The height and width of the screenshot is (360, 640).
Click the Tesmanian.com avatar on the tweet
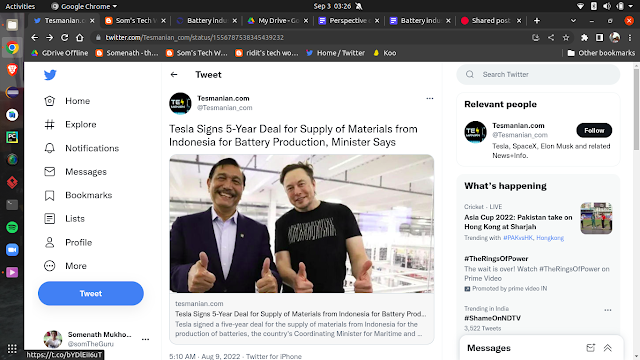[180, 103]
